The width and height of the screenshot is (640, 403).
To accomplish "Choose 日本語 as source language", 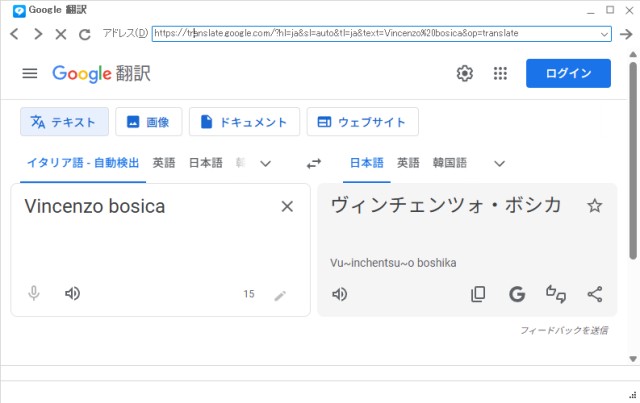I will (x=206, y=163).
